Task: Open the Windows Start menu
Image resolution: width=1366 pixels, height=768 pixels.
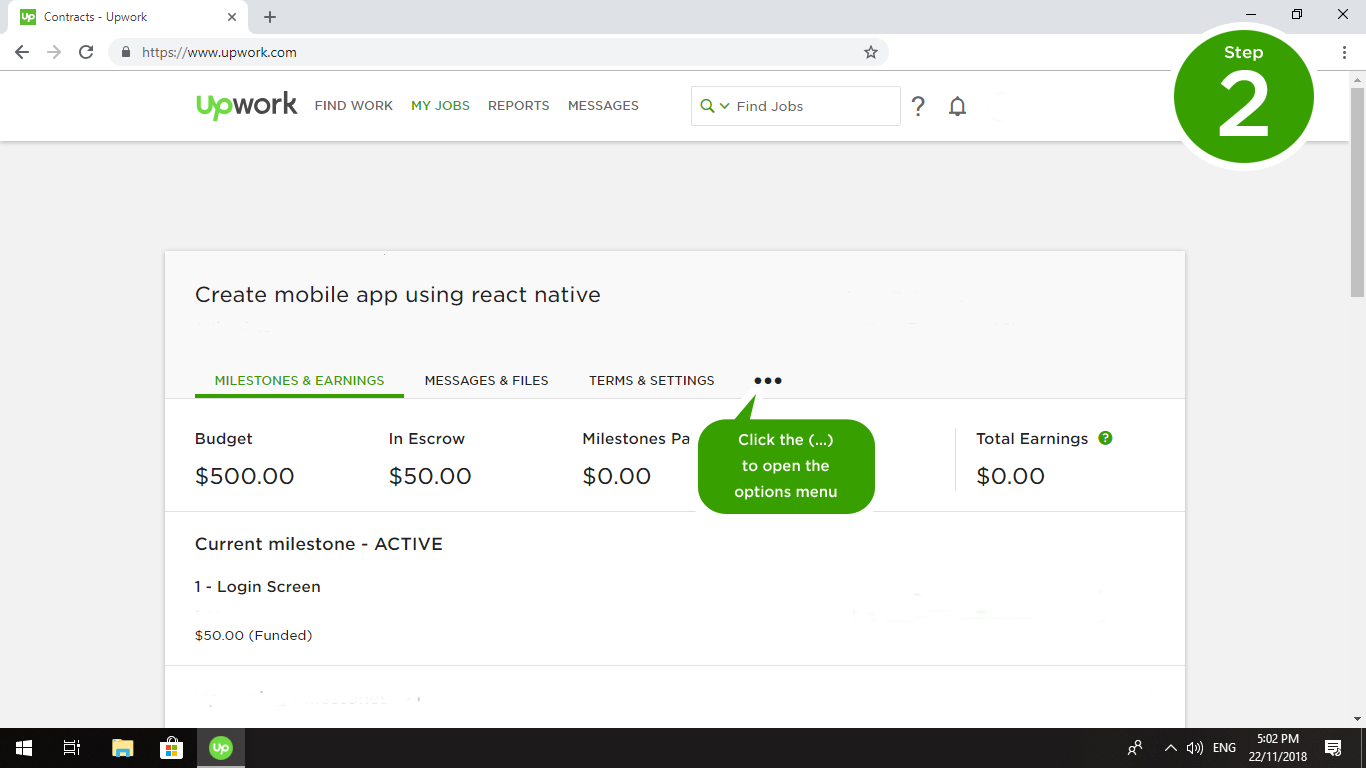Action: tap(23, 747)
